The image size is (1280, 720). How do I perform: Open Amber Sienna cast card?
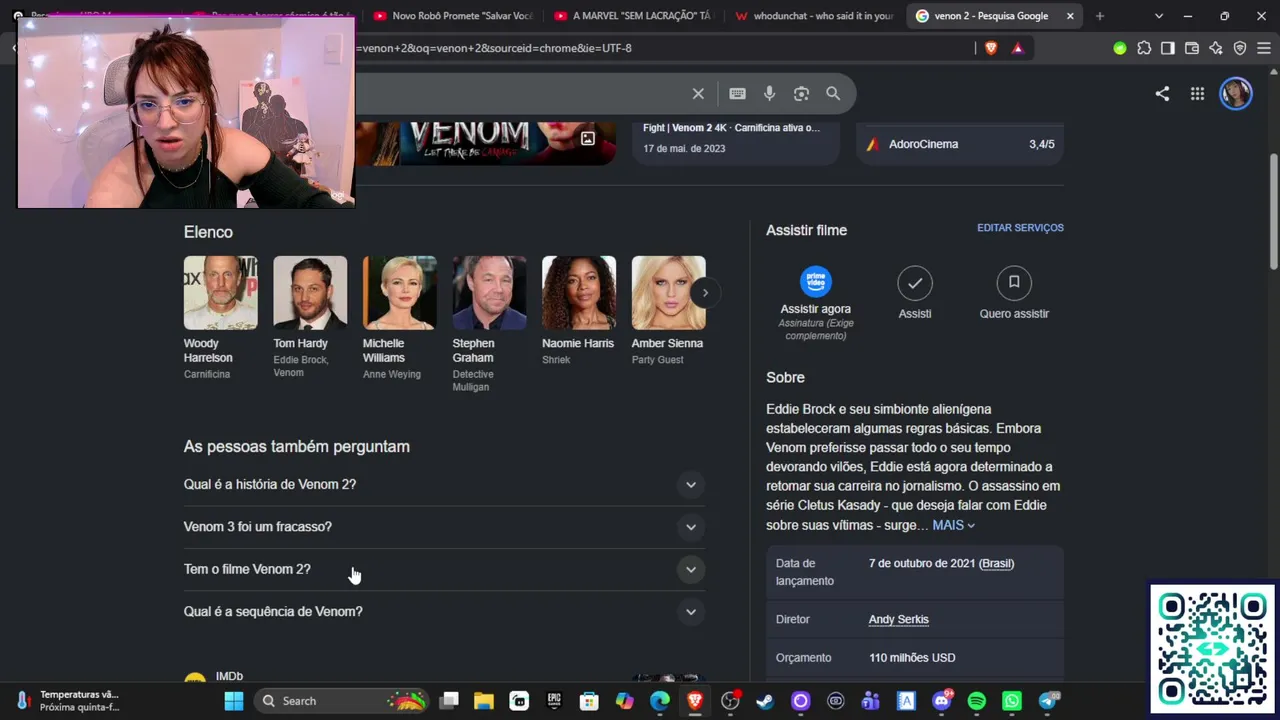[x=668, y=311]
